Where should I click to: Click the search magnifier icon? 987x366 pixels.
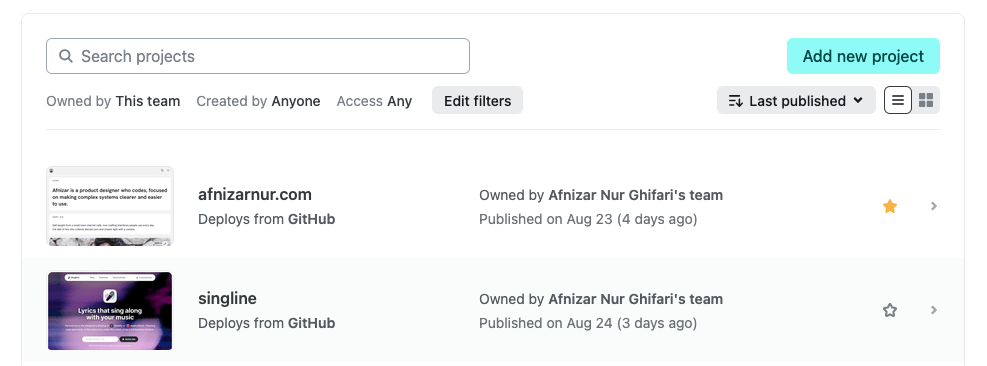point(65,56)
